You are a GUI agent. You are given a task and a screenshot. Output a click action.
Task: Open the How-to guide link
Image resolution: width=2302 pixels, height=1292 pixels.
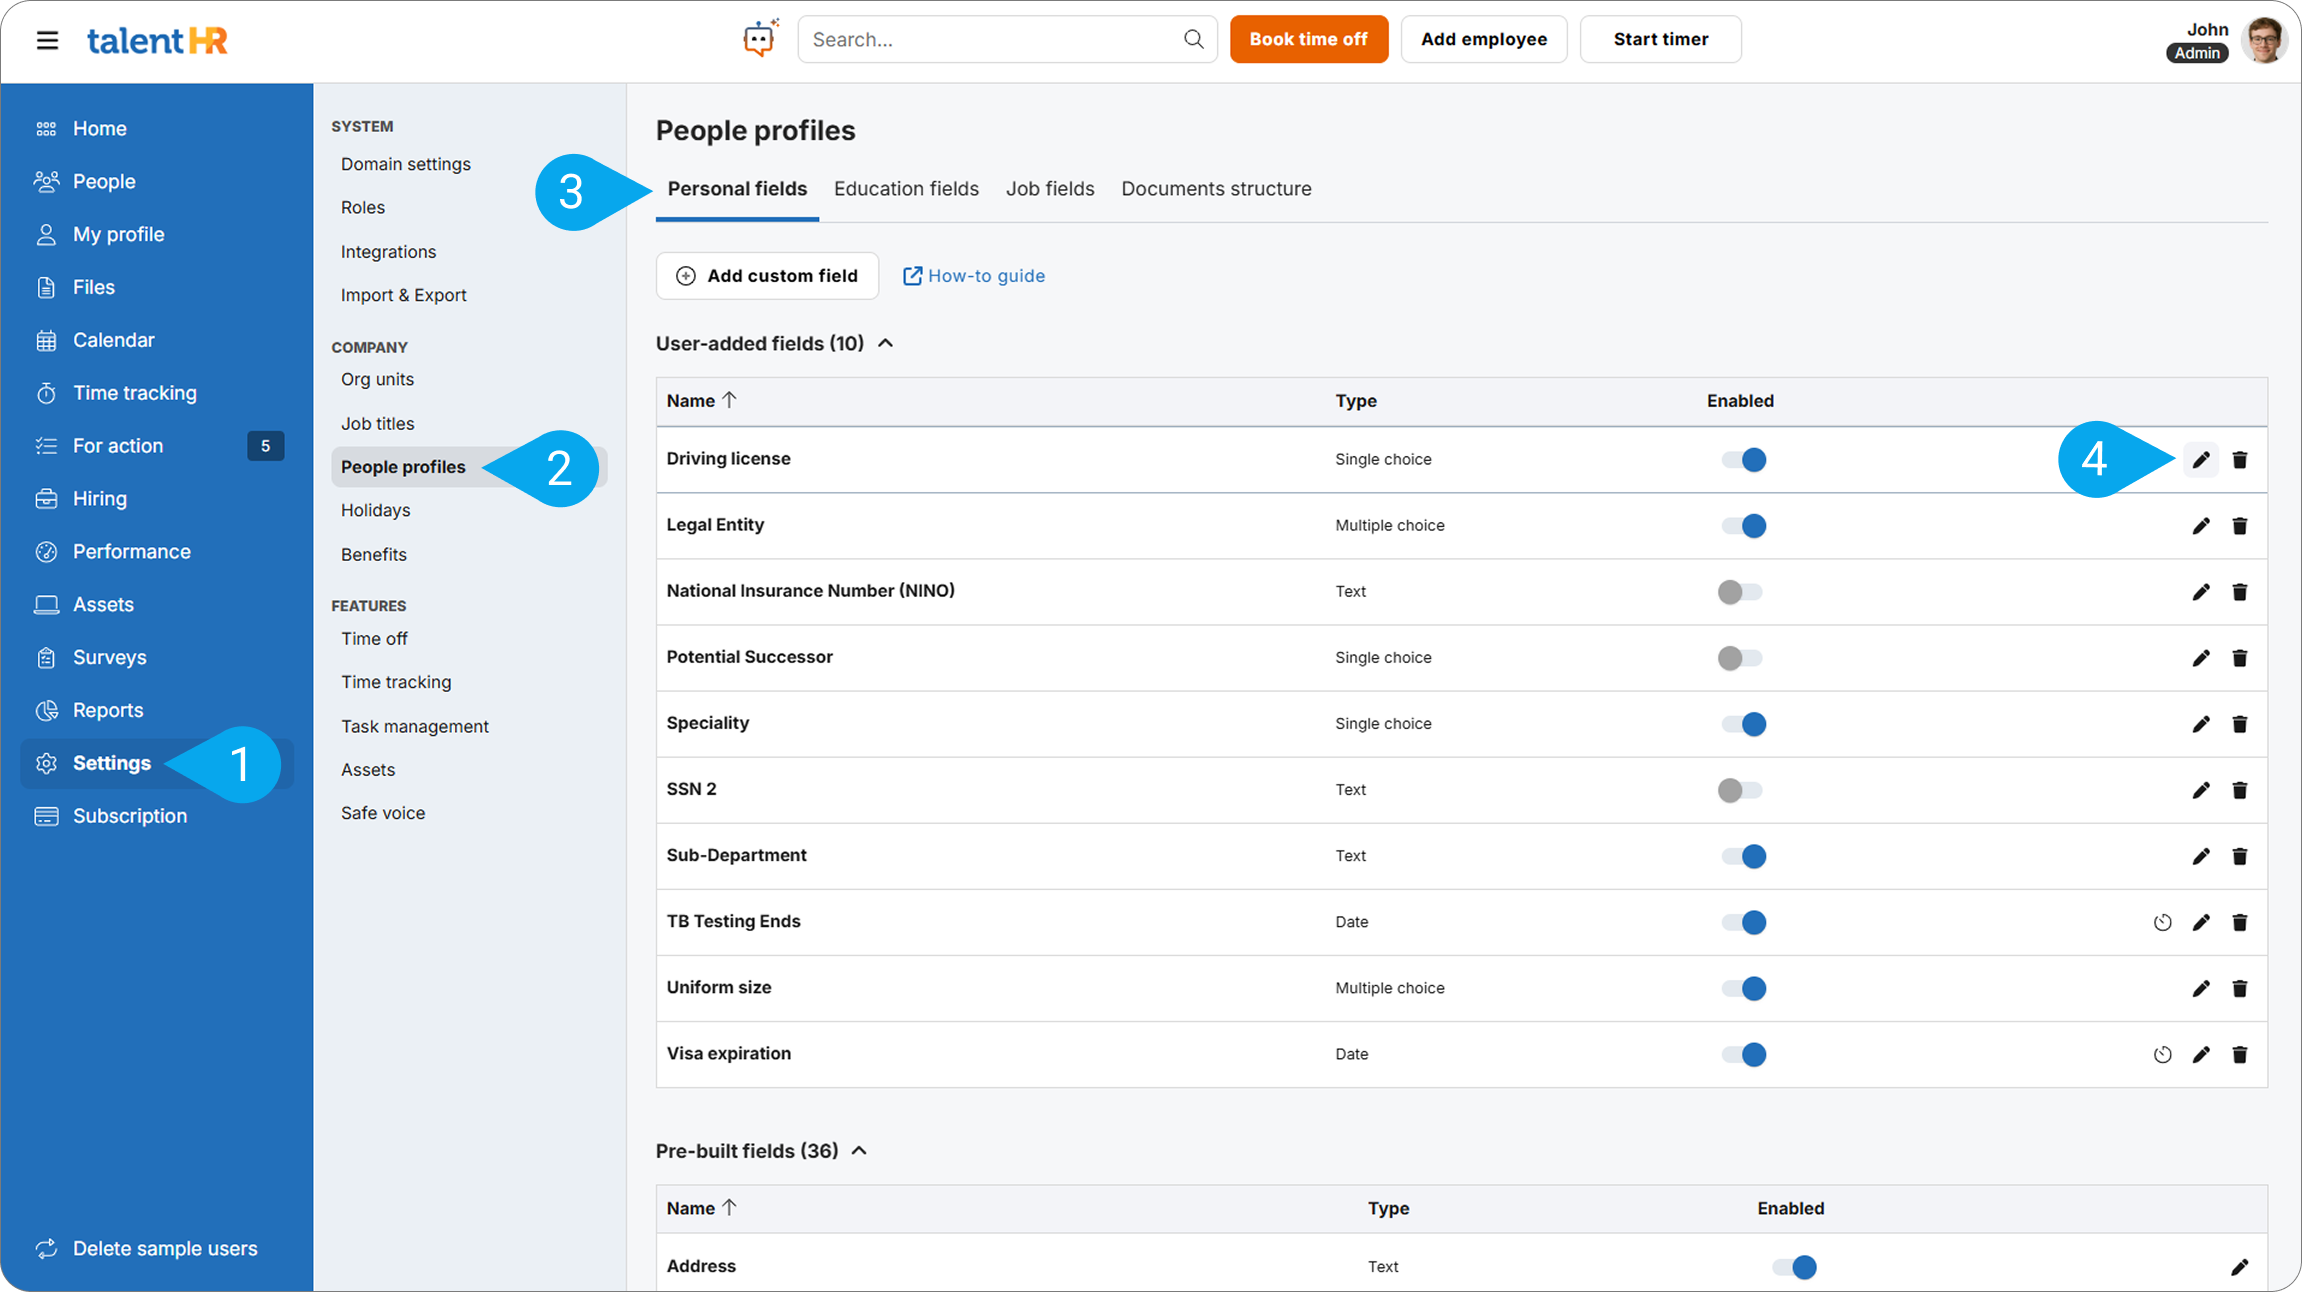click(x=974, y=276)
